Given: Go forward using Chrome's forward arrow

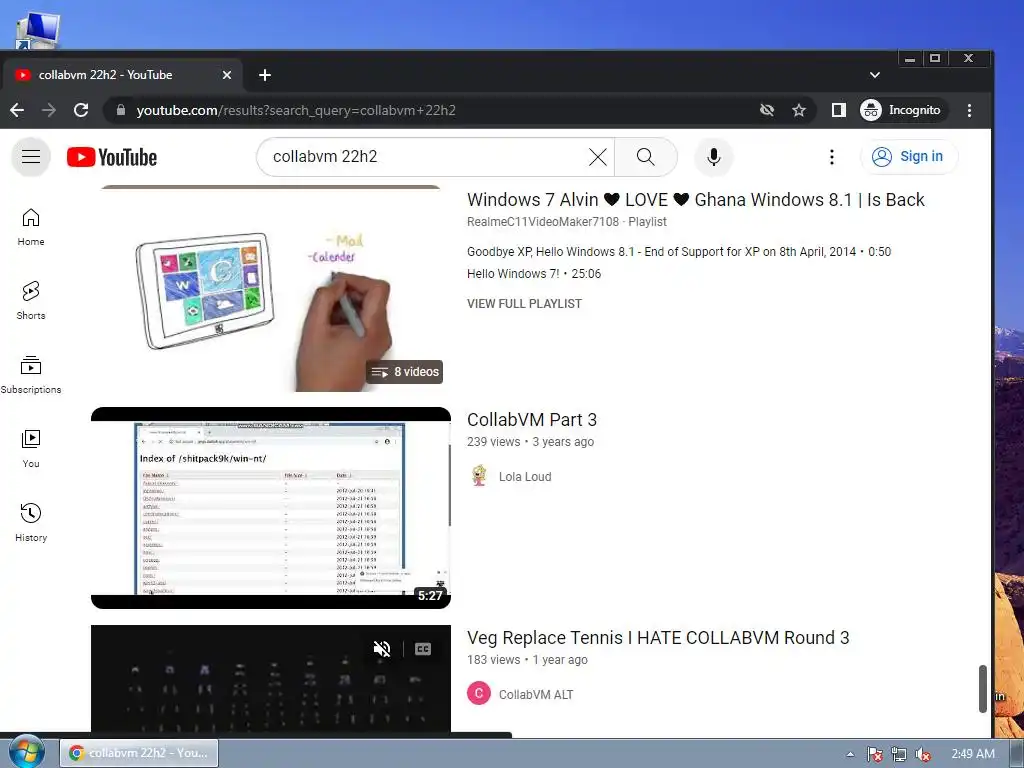Looking at the screenshot, I should [49, 110].
